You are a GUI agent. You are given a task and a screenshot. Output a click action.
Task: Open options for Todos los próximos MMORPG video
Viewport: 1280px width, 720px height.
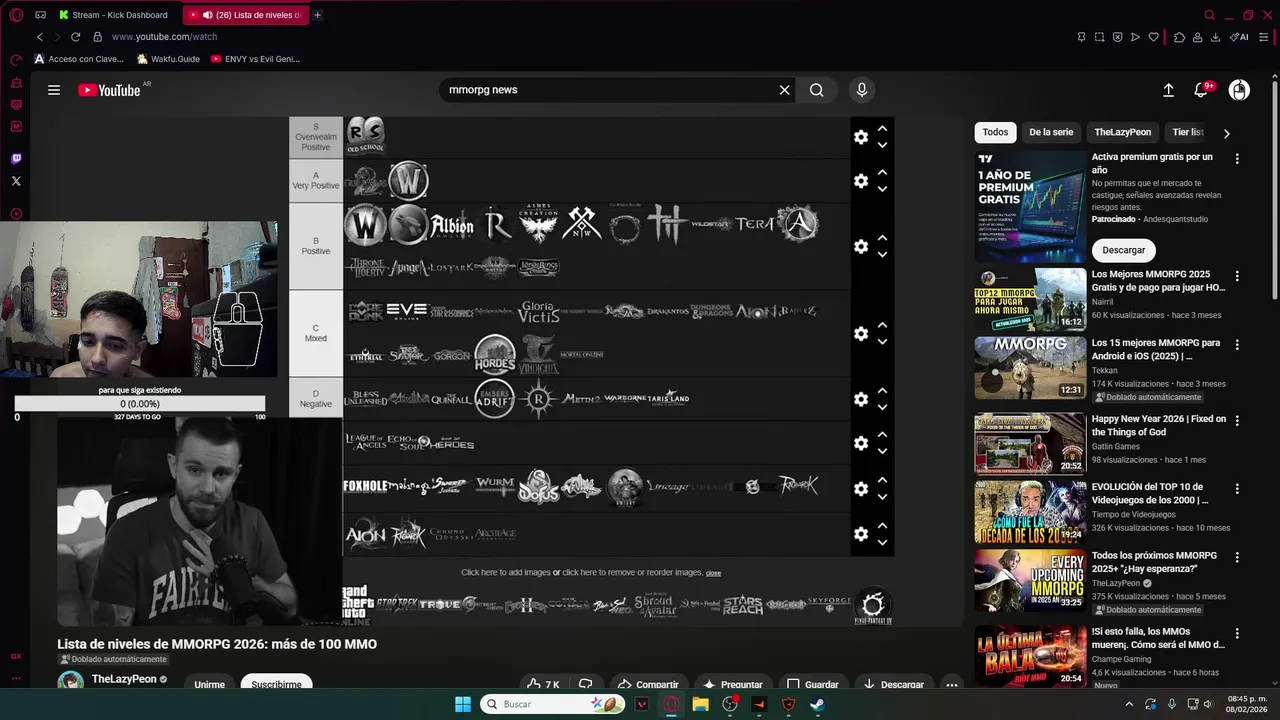tap(1237, 557)
